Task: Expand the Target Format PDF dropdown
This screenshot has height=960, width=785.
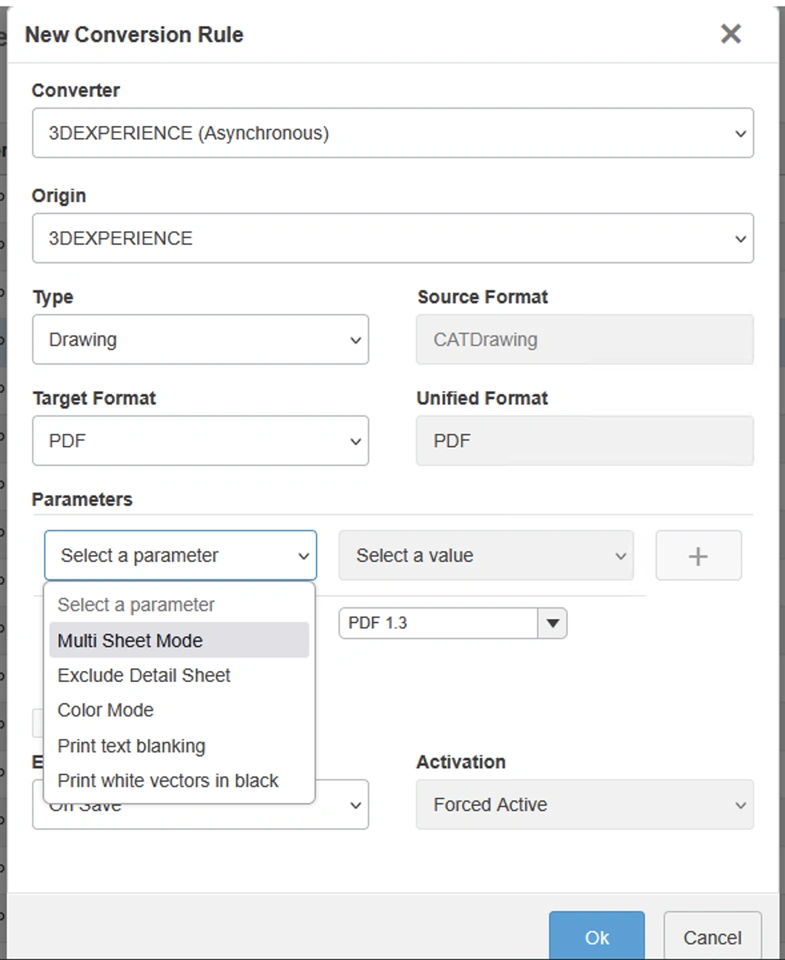Action: point(200,441)
